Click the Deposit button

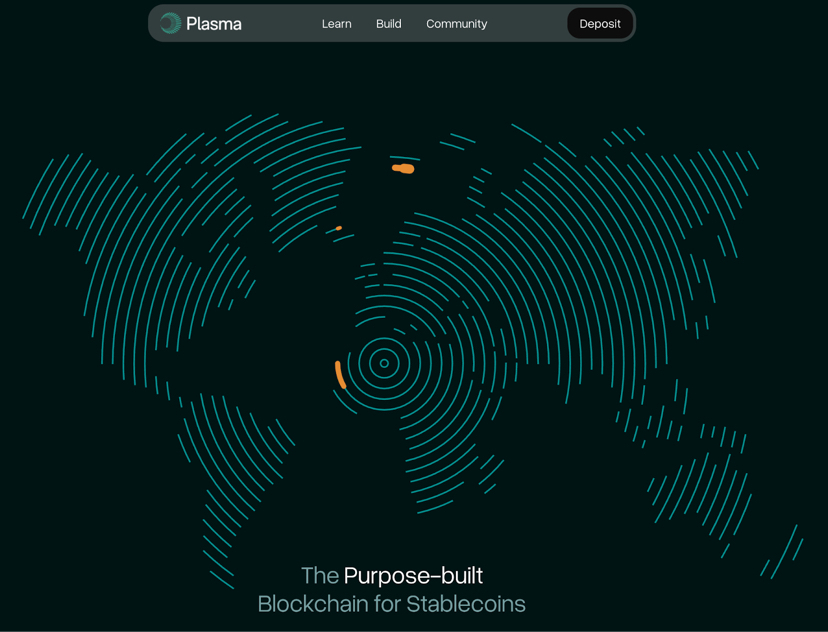tap(600, 24)
